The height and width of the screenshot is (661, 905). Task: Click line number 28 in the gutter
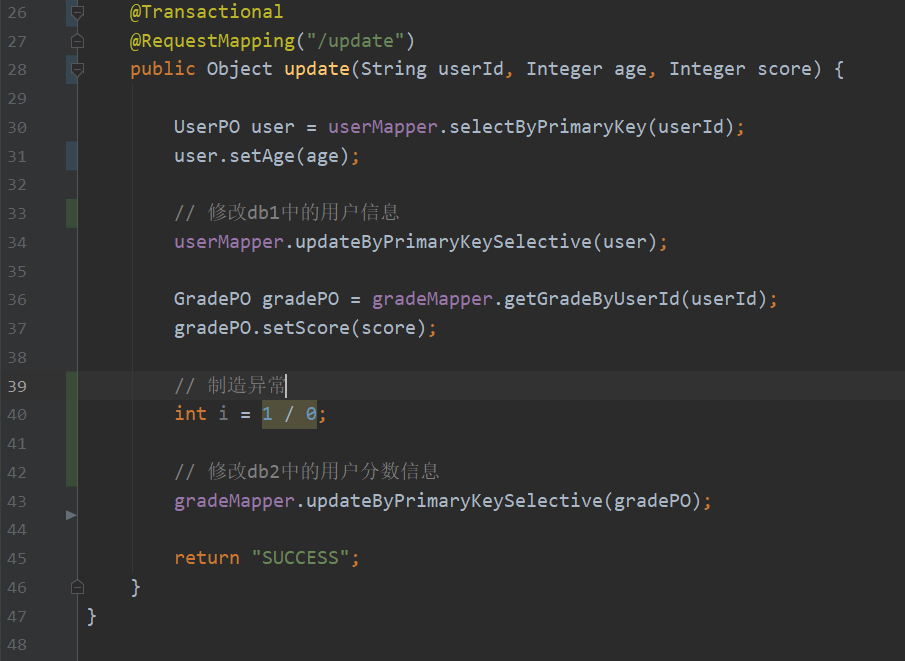[17, 70]
